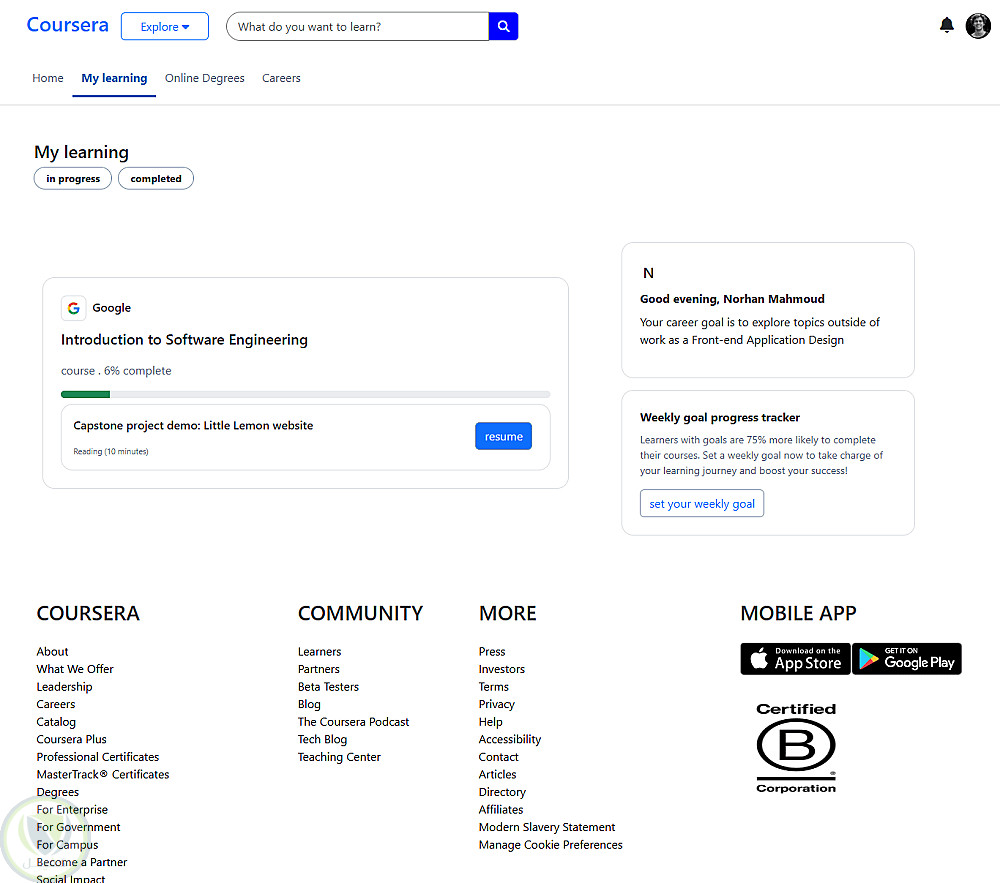The image size is (1000, 883).
Task: Open the Coursera Plus footer link
Action: click(71, 739)
